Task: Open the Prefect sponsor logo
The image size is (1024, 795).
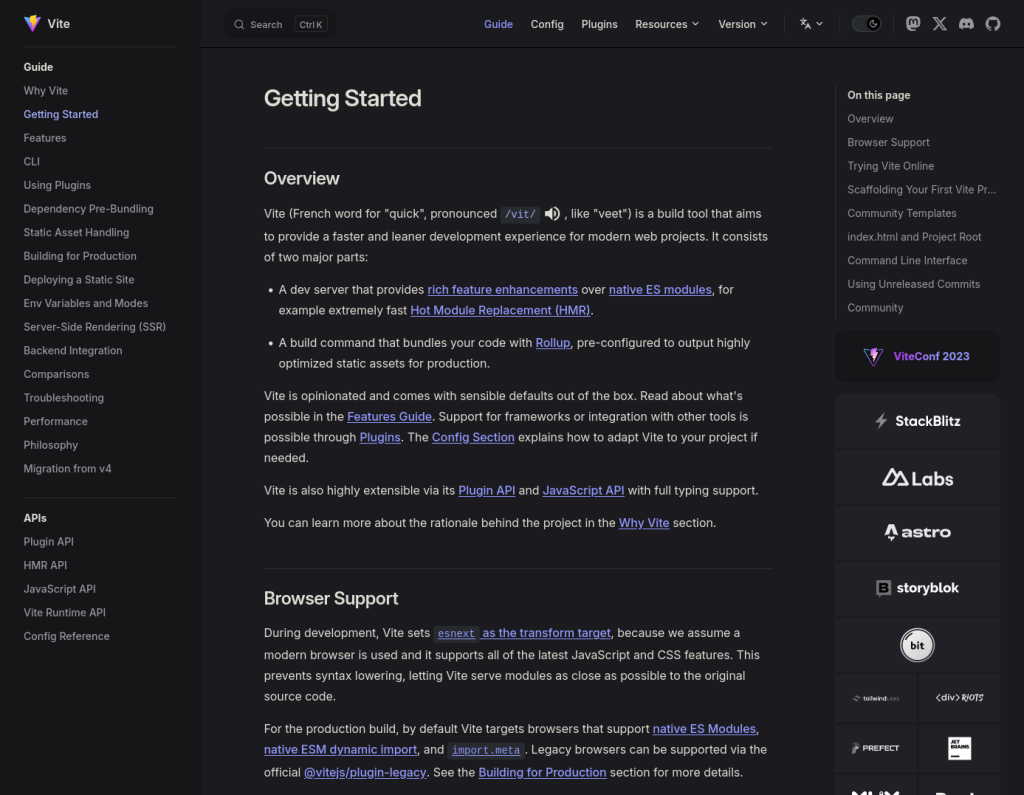Action: click(x=876, y=748)
